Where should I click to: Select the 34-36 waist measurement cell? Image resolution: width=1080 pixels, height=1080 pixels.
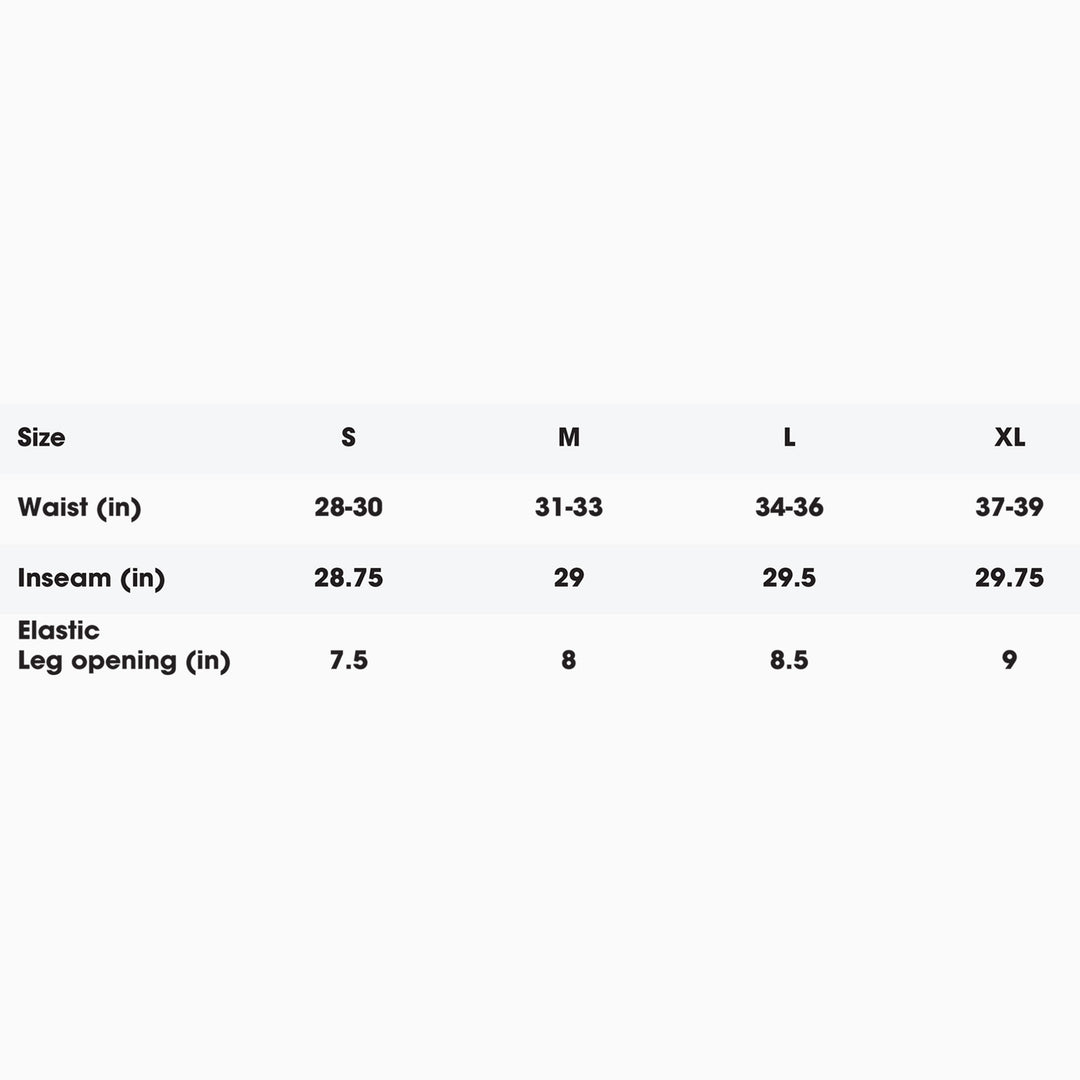click(789, 507)
